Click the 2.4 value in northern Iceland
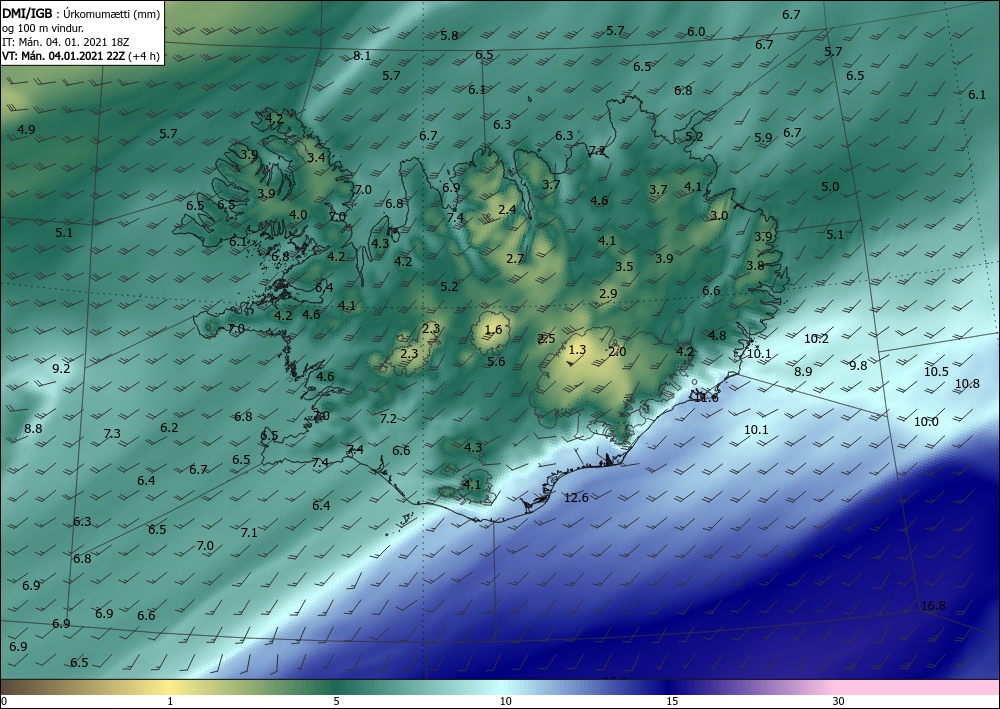 click(507, 209)
